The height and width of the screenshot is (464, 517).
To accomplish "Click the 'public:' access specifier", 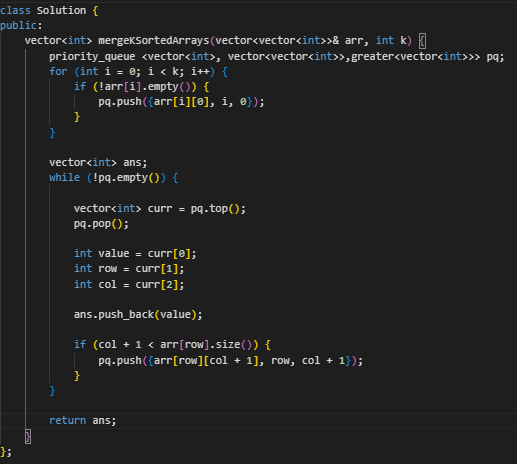I will pyautogui.click(x=21, y=25).
